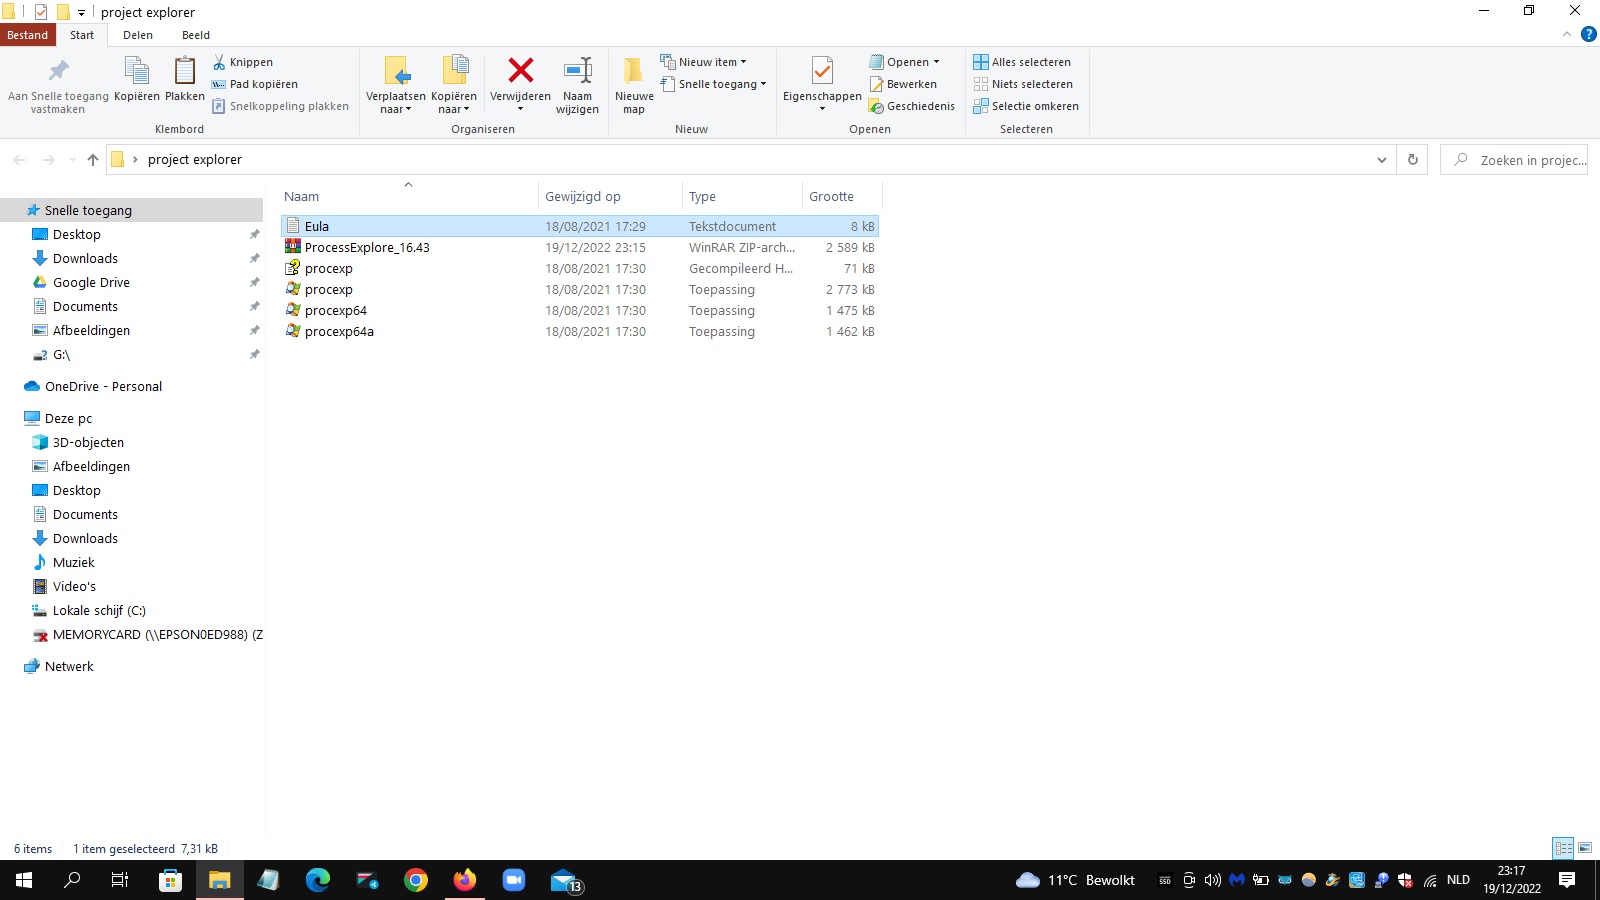Open ribbon Snelle toegang dropdown
Image resolution: width=1600 pixels, height=900 pixels.
714,84
